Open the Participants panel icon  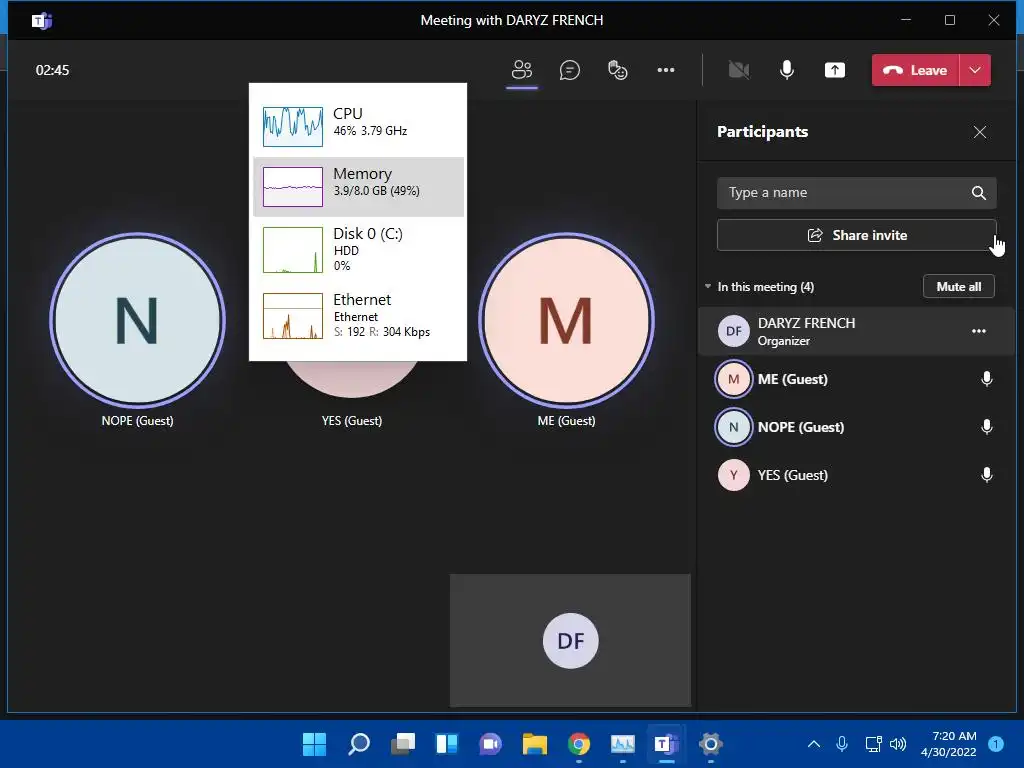pos(522,70)
